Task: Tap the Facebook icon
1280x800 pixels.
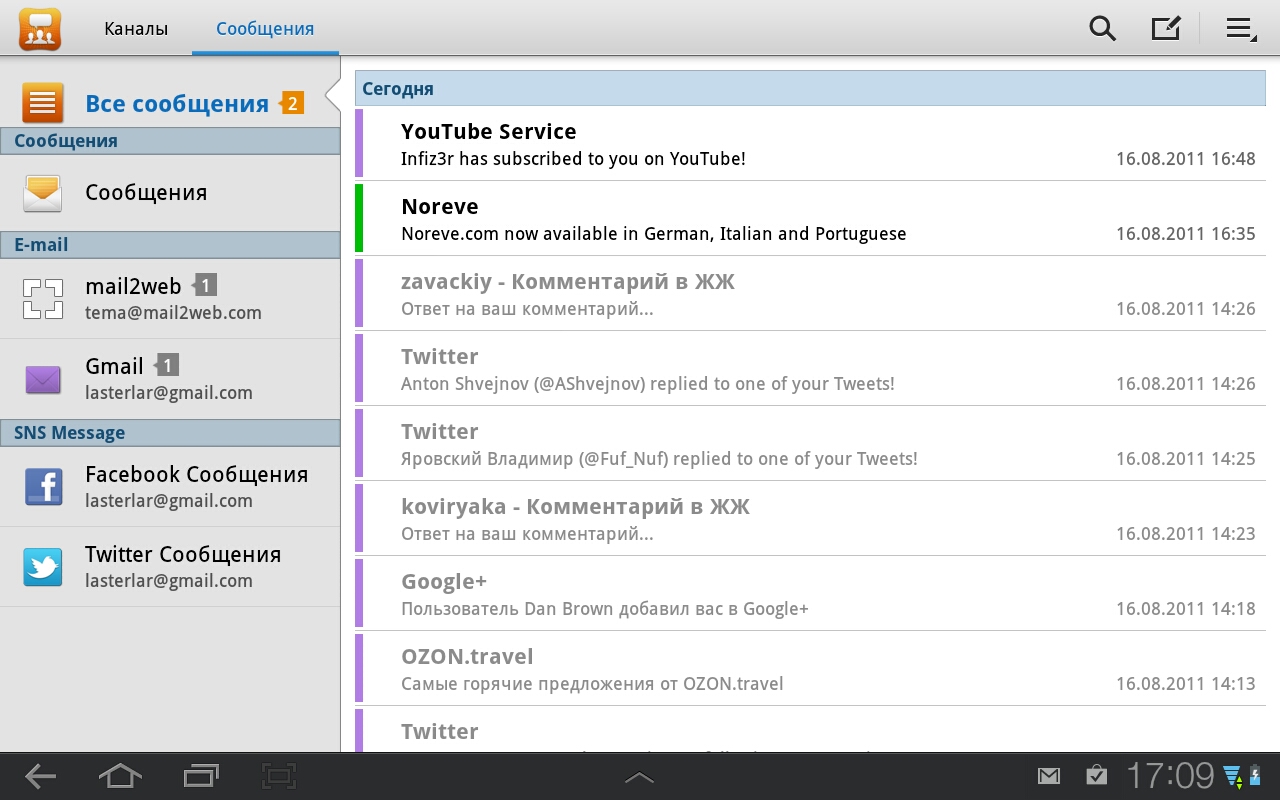Action: 43,487
